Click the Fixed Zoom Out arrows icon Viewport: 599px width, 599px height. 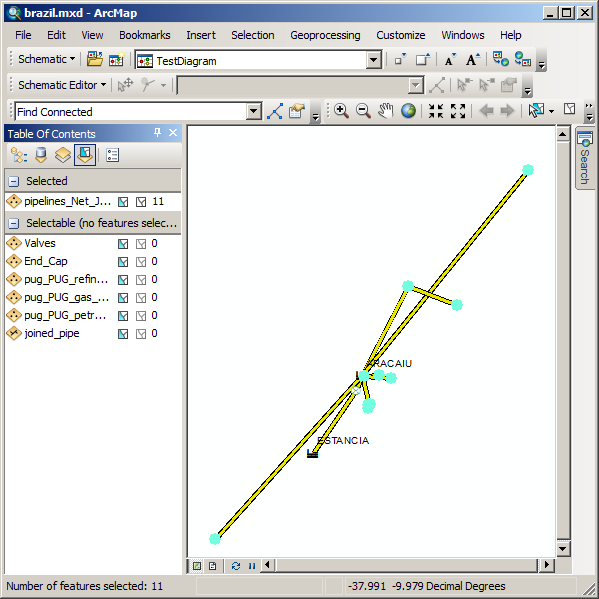[x=458, y=111]
